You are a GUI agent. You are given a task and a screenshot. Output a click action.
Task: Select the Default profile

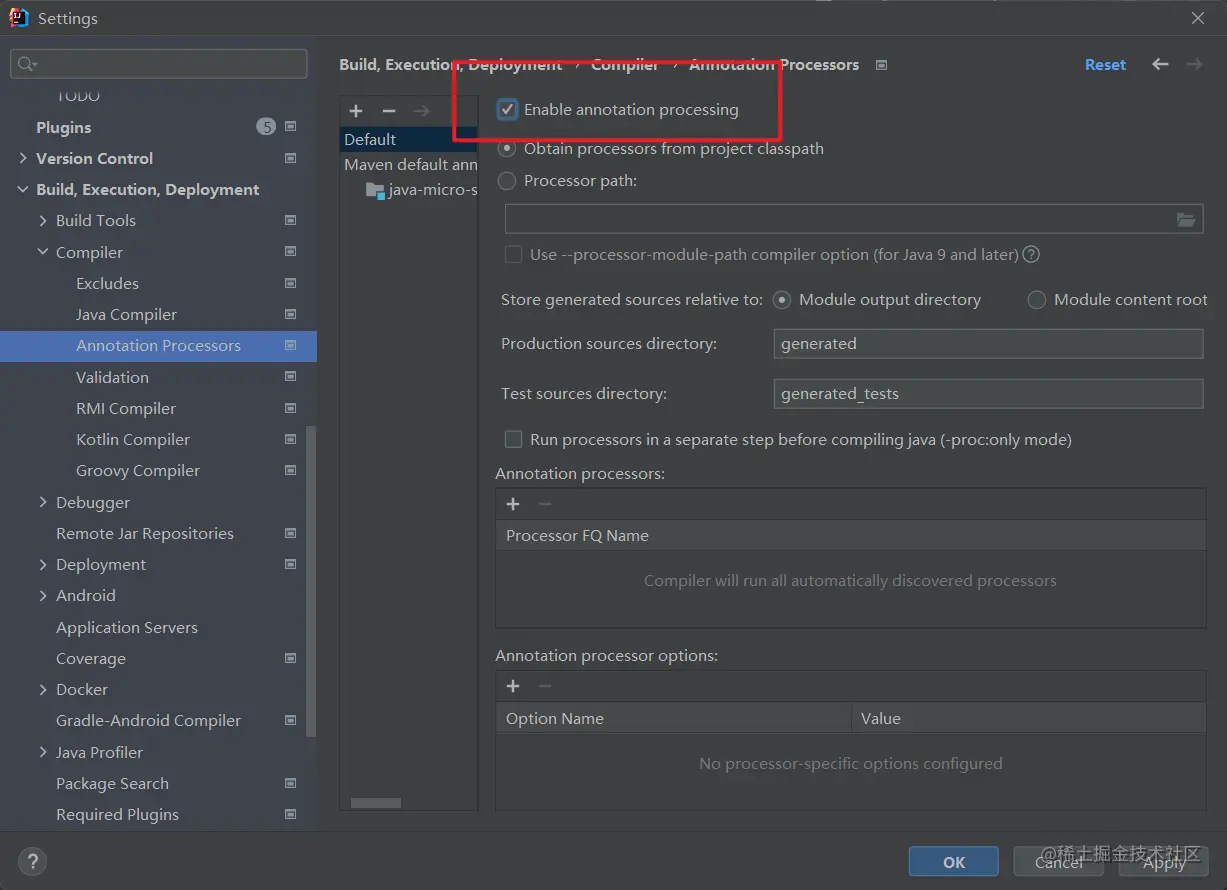pos(409,139)
